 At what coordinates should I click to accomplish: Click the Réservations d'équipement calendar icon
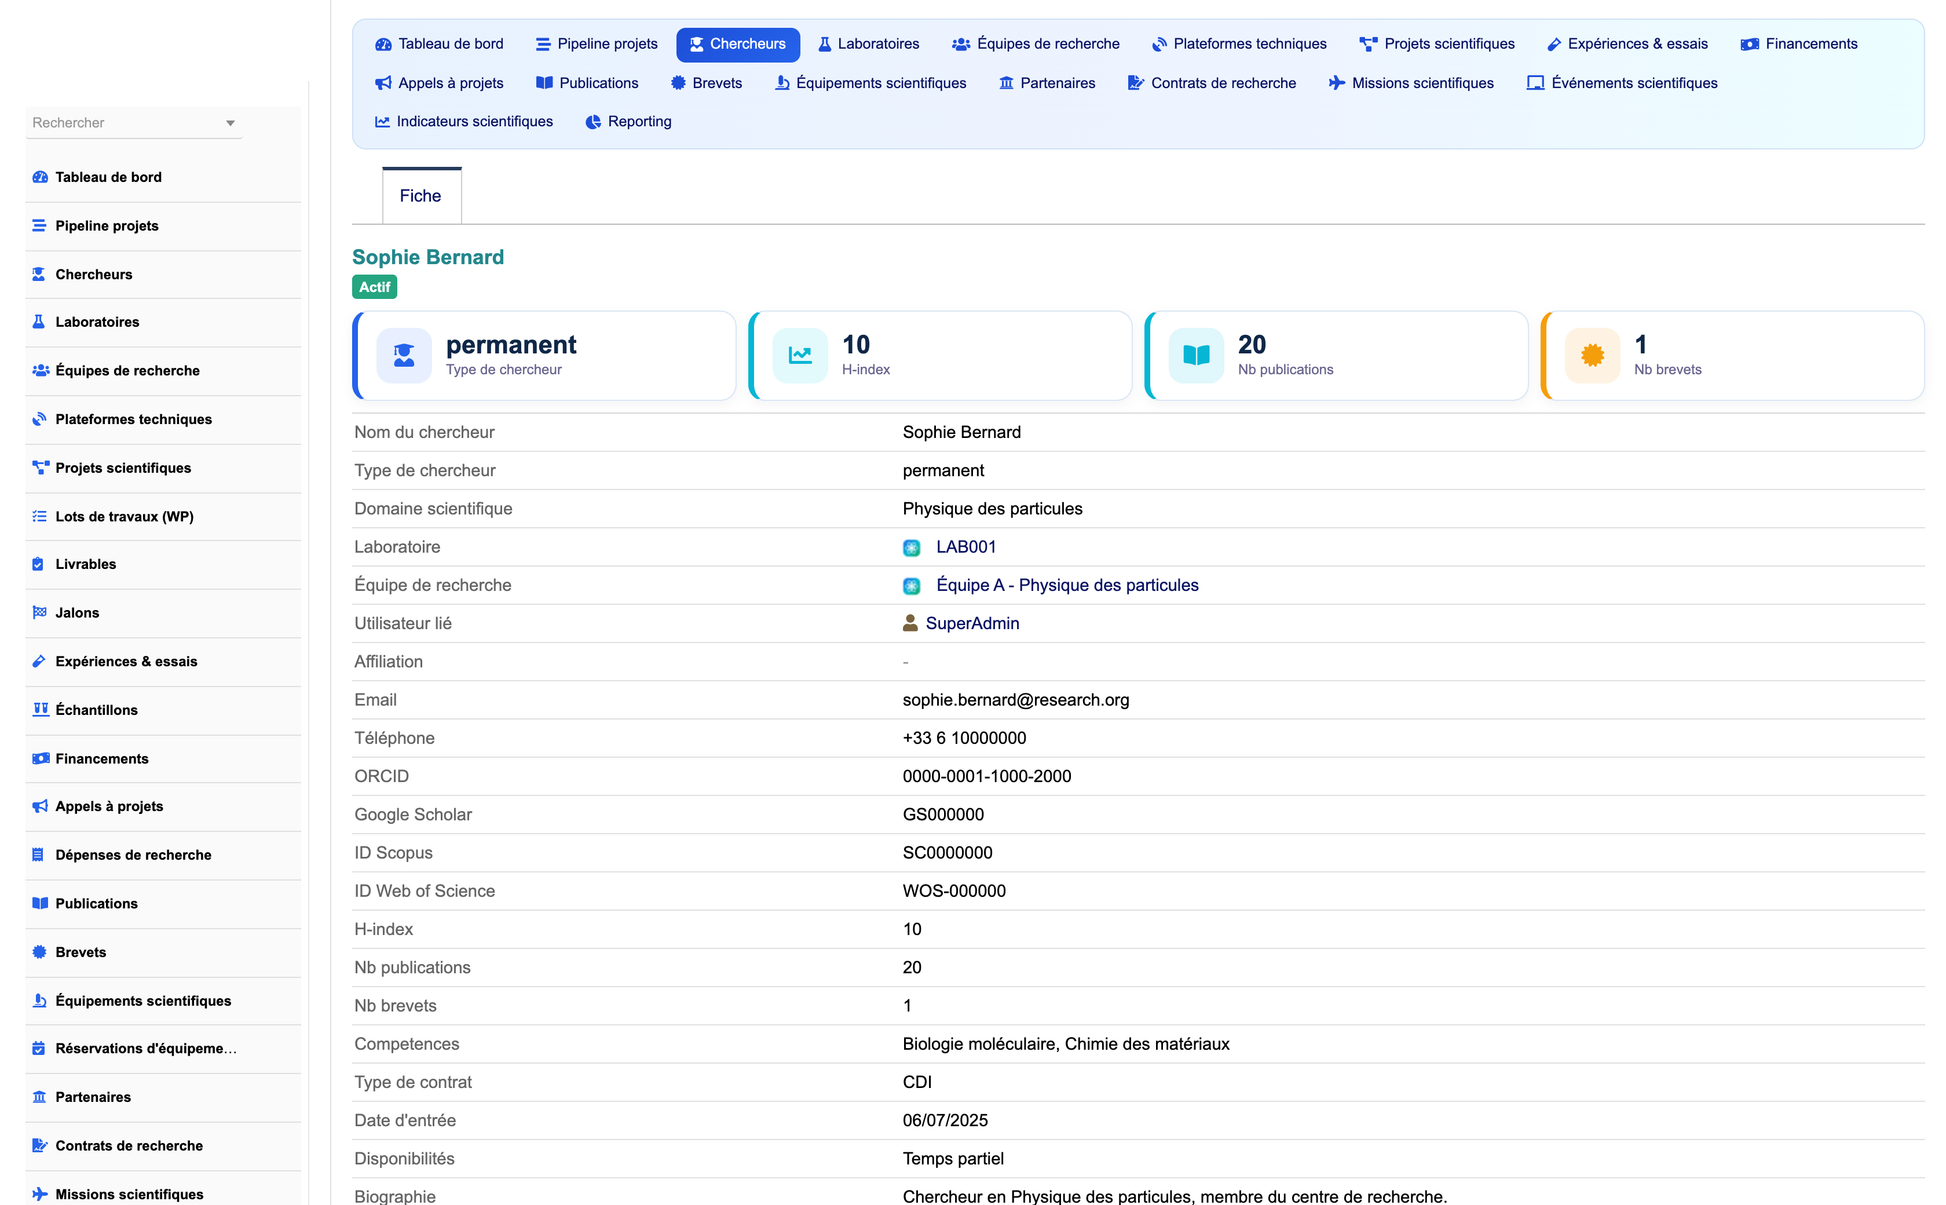[x=40, y=1049]
